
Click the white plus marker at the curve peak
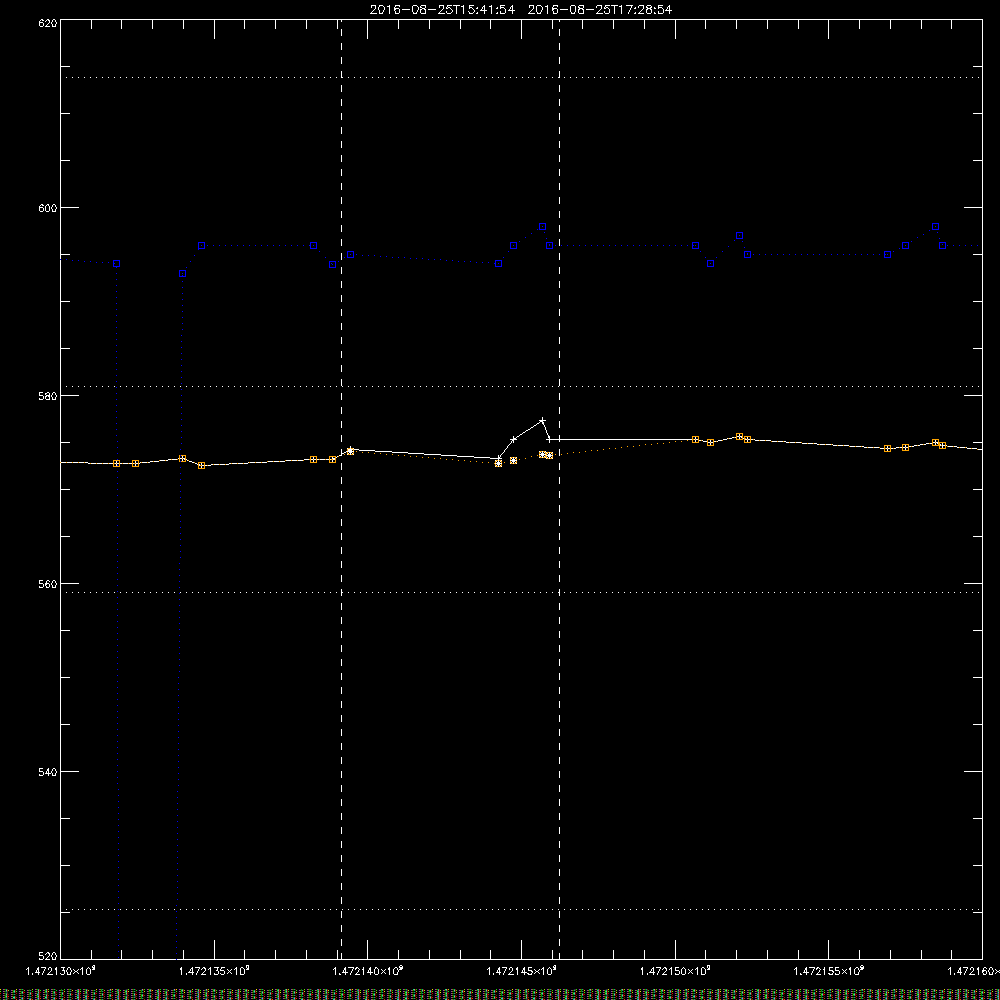(x=543, y=421)
